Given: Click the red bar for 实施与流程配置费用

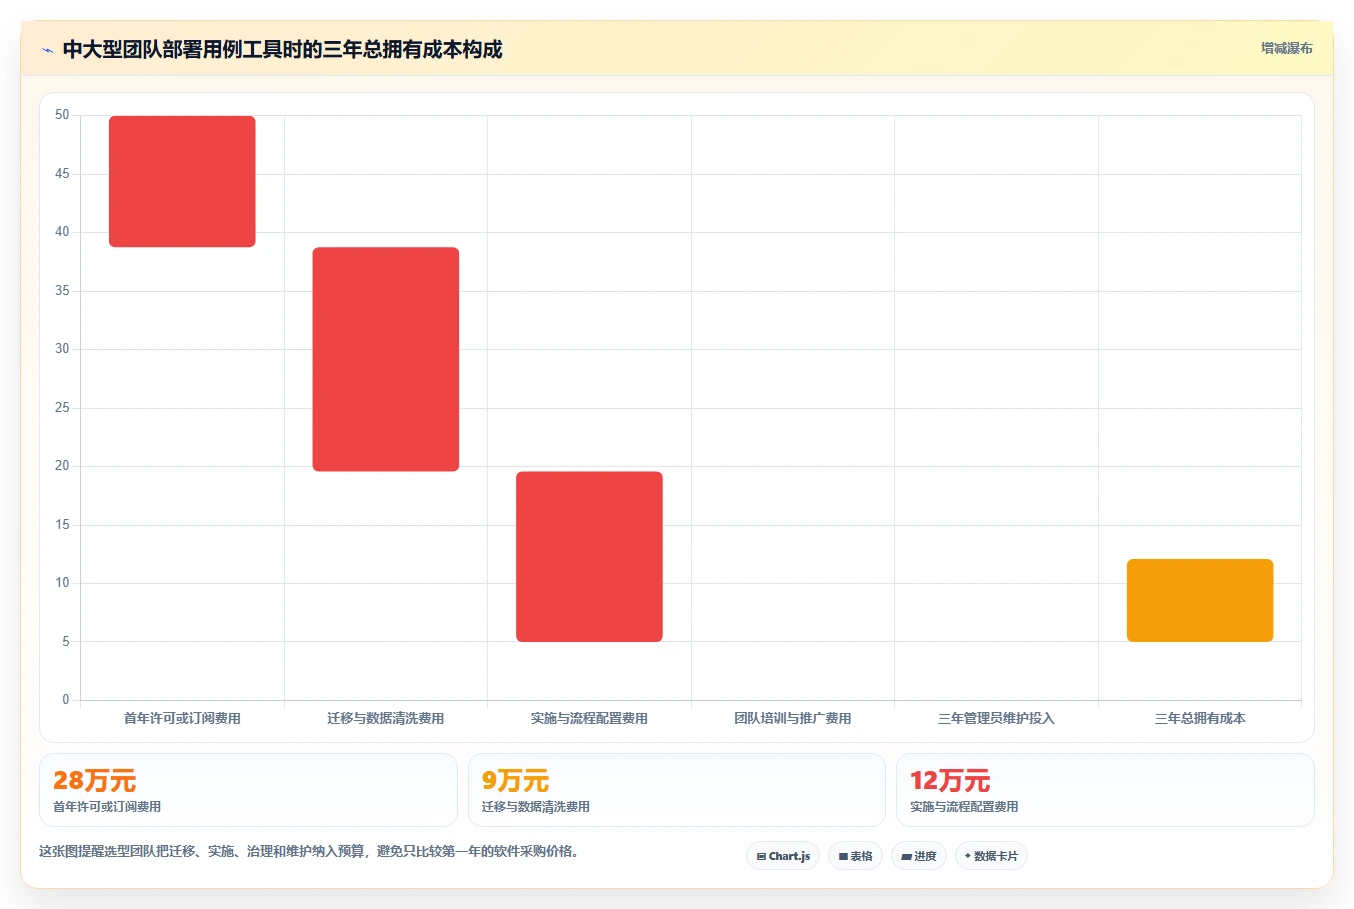Looking at the screenshot, I should [x=589, y=556].
